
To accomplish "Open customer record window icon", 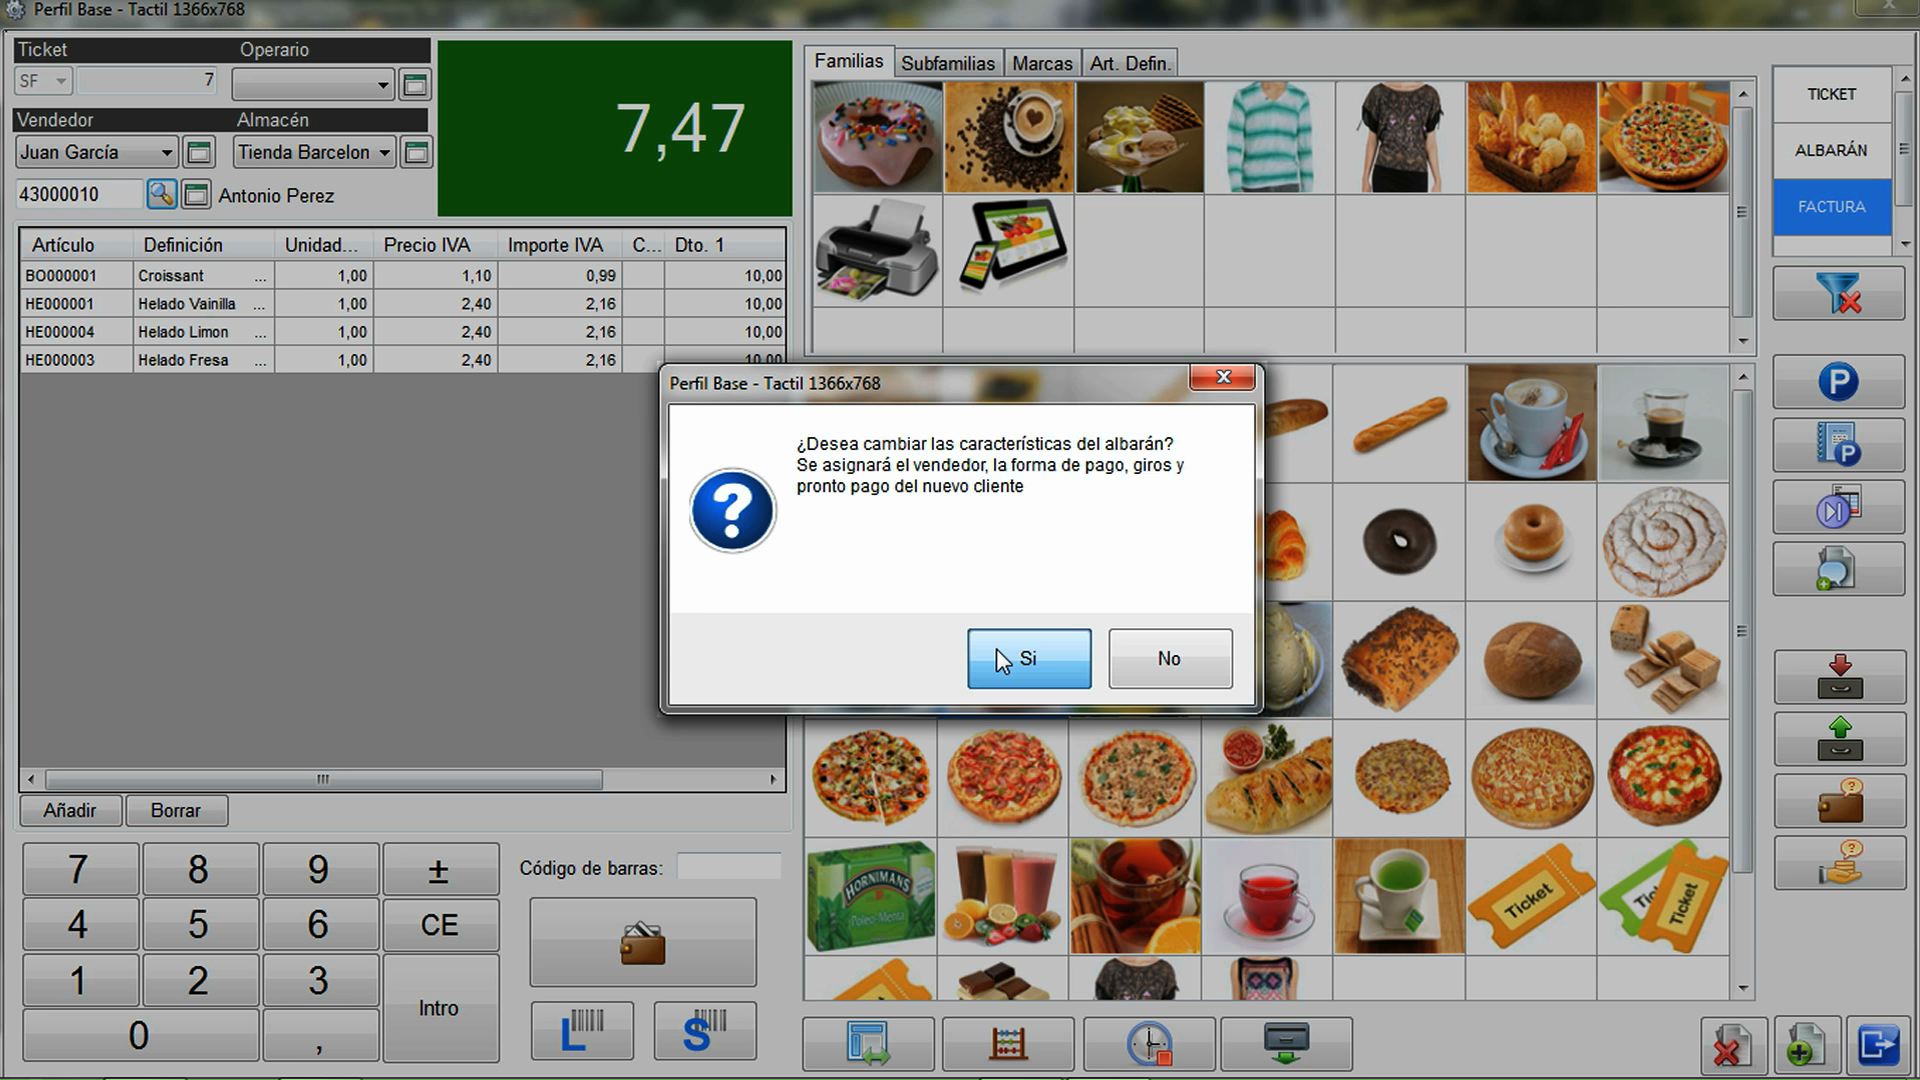I will click(196, 194).
